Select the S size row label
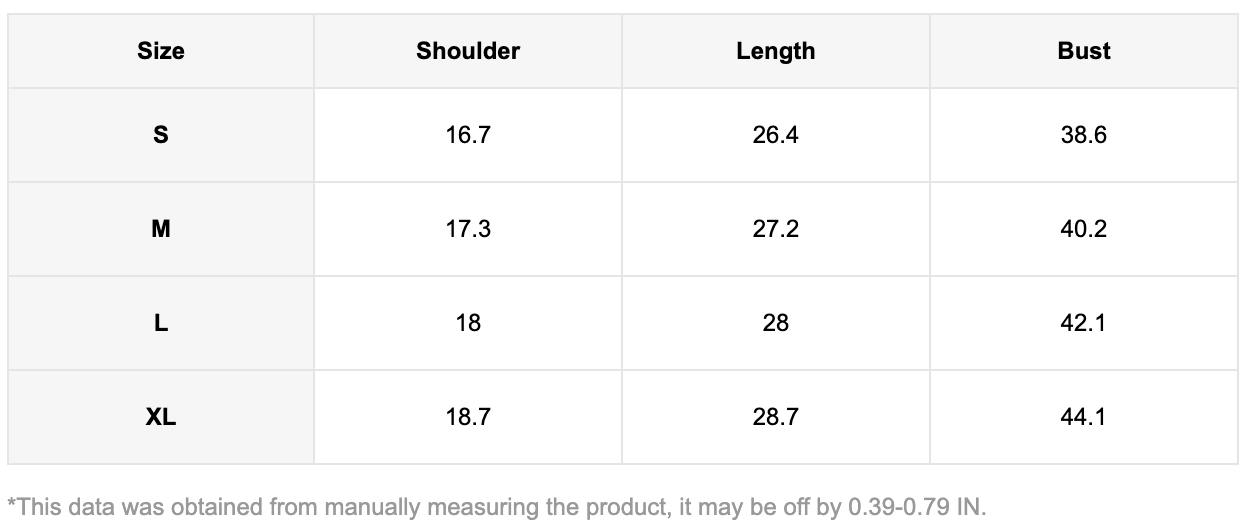 161,135
